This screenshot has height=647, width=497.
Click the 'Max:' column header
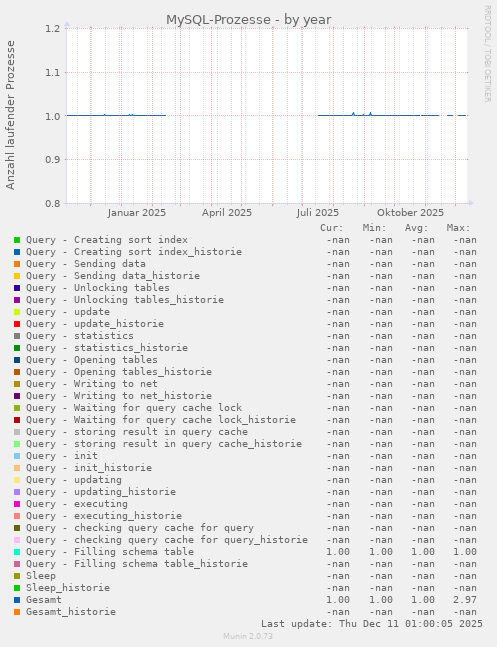459,228
